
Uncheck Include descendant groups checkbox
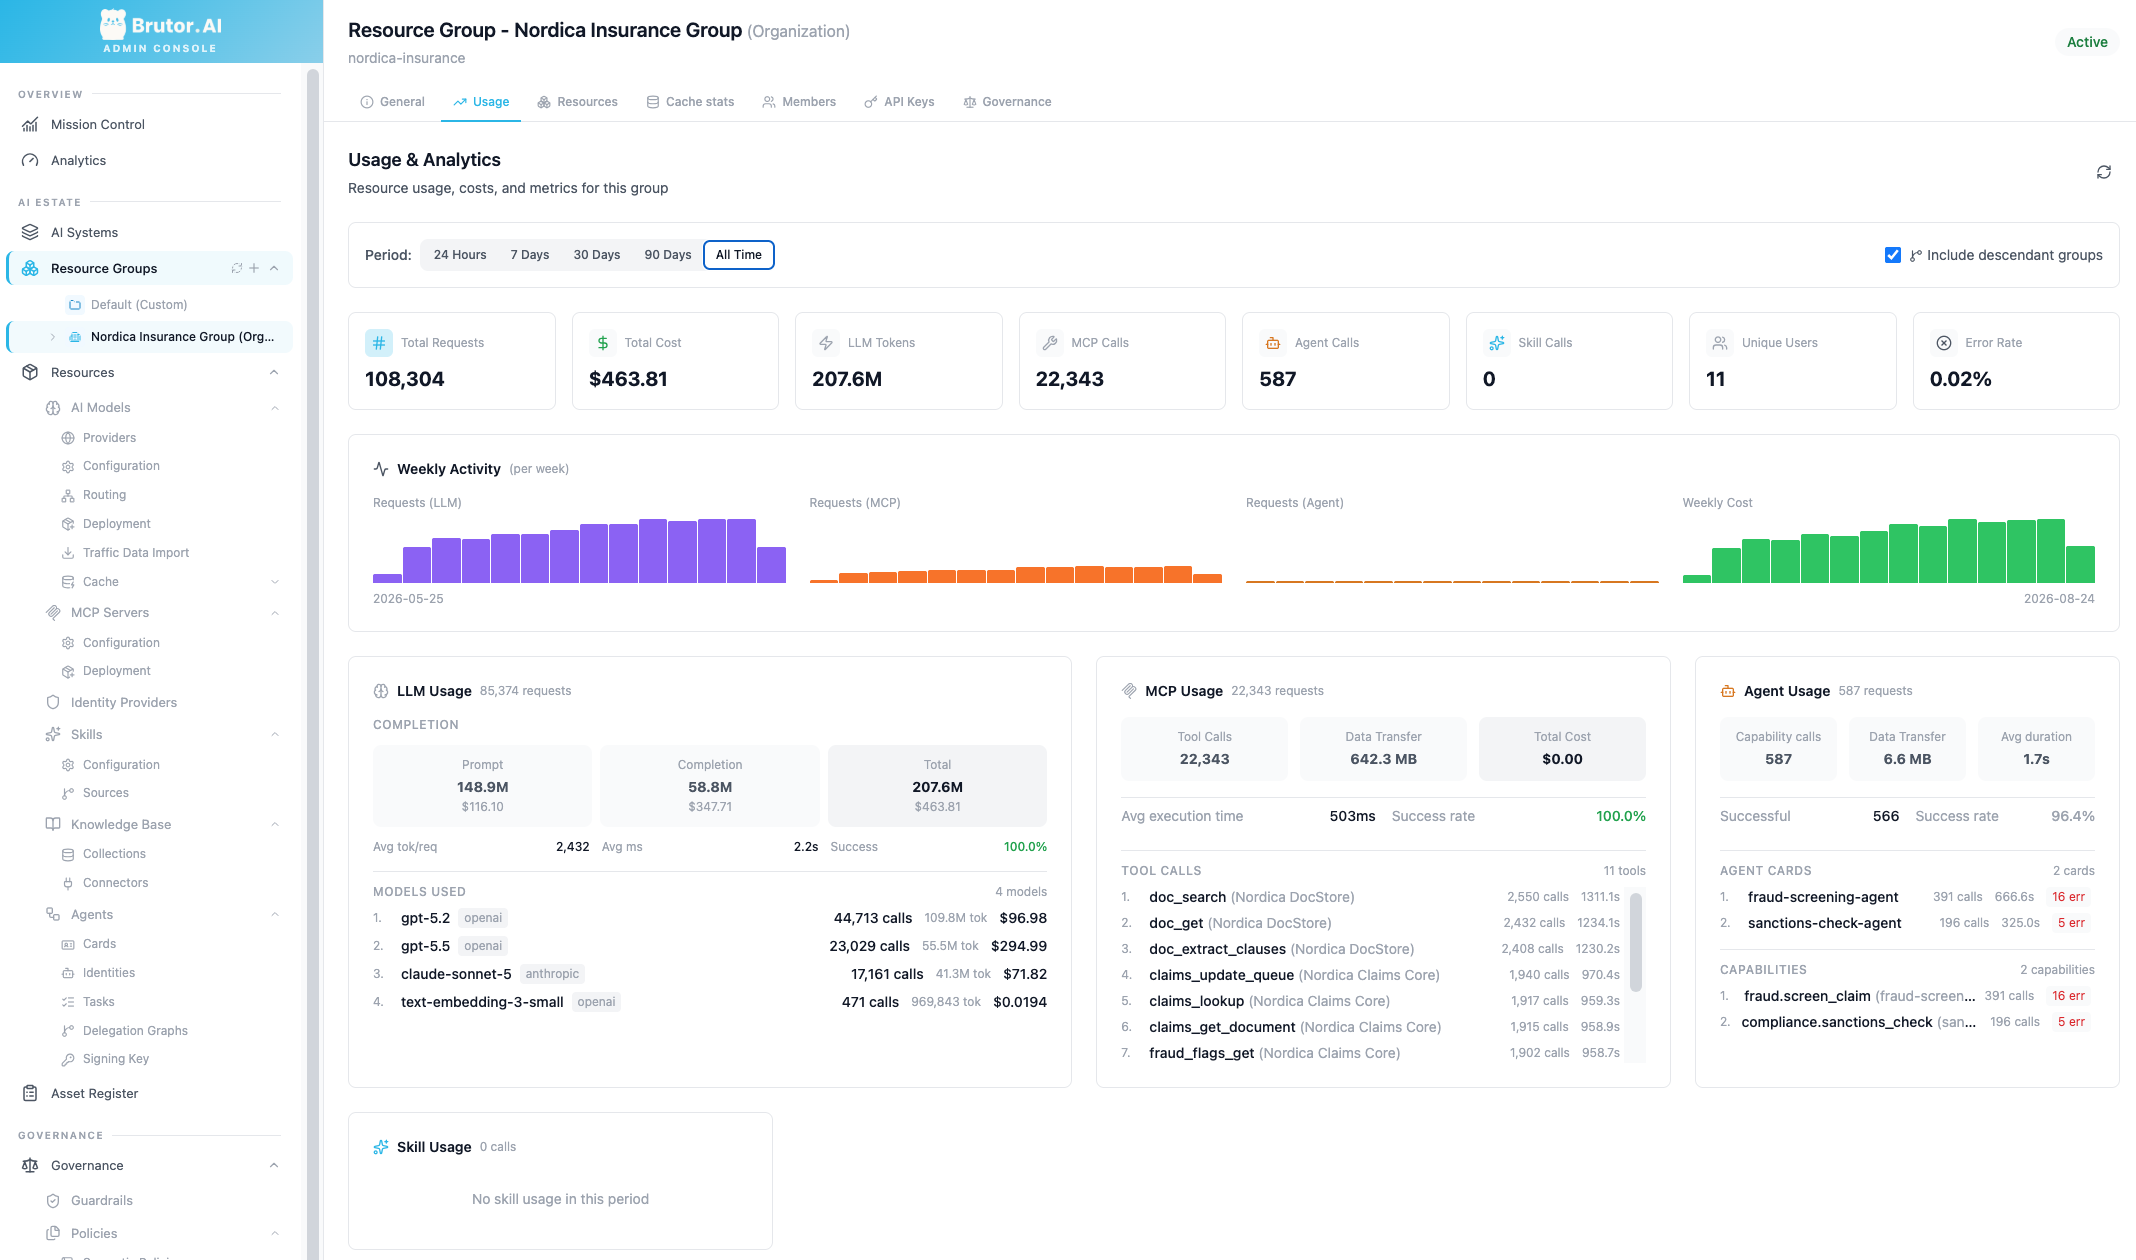point(1892,255)
